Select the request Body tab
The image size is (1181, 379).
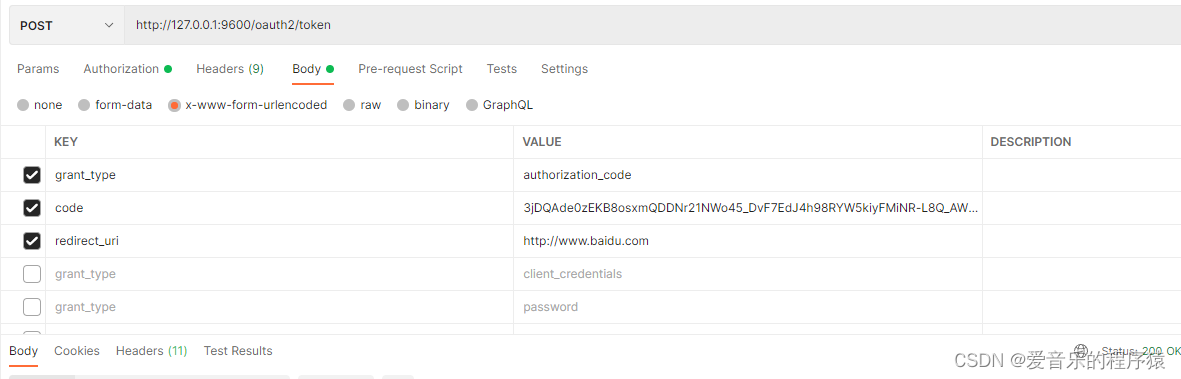(x=313, y=69)
